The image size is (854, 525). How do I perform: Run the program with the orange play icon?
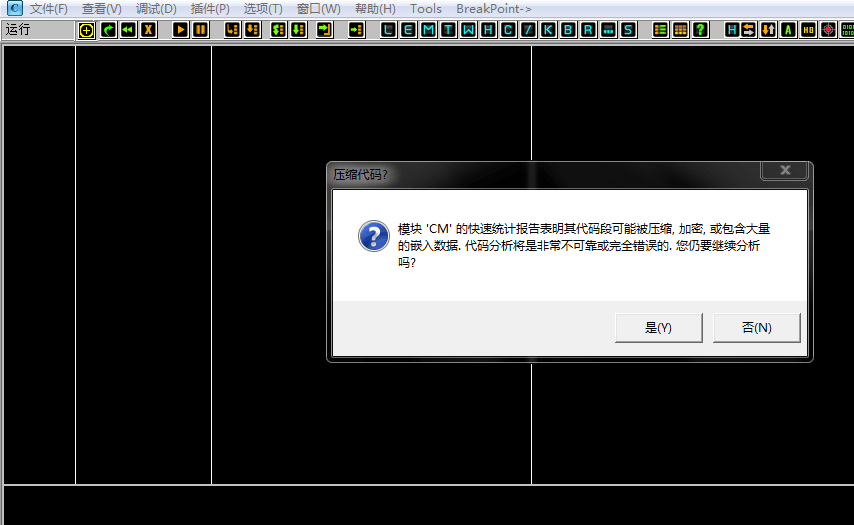coord(180,30)
